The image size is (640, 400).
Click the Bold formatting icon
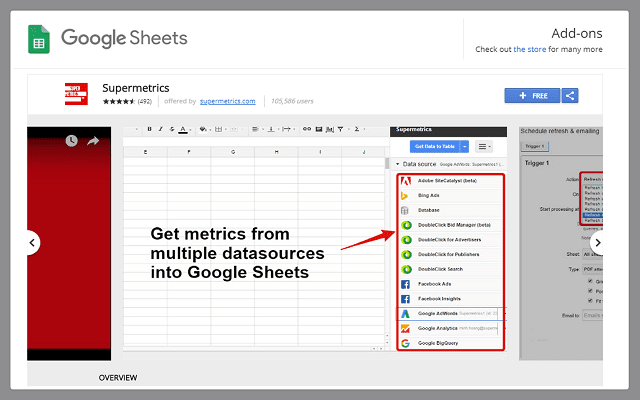pyautogui.click(x=149, y=129)
